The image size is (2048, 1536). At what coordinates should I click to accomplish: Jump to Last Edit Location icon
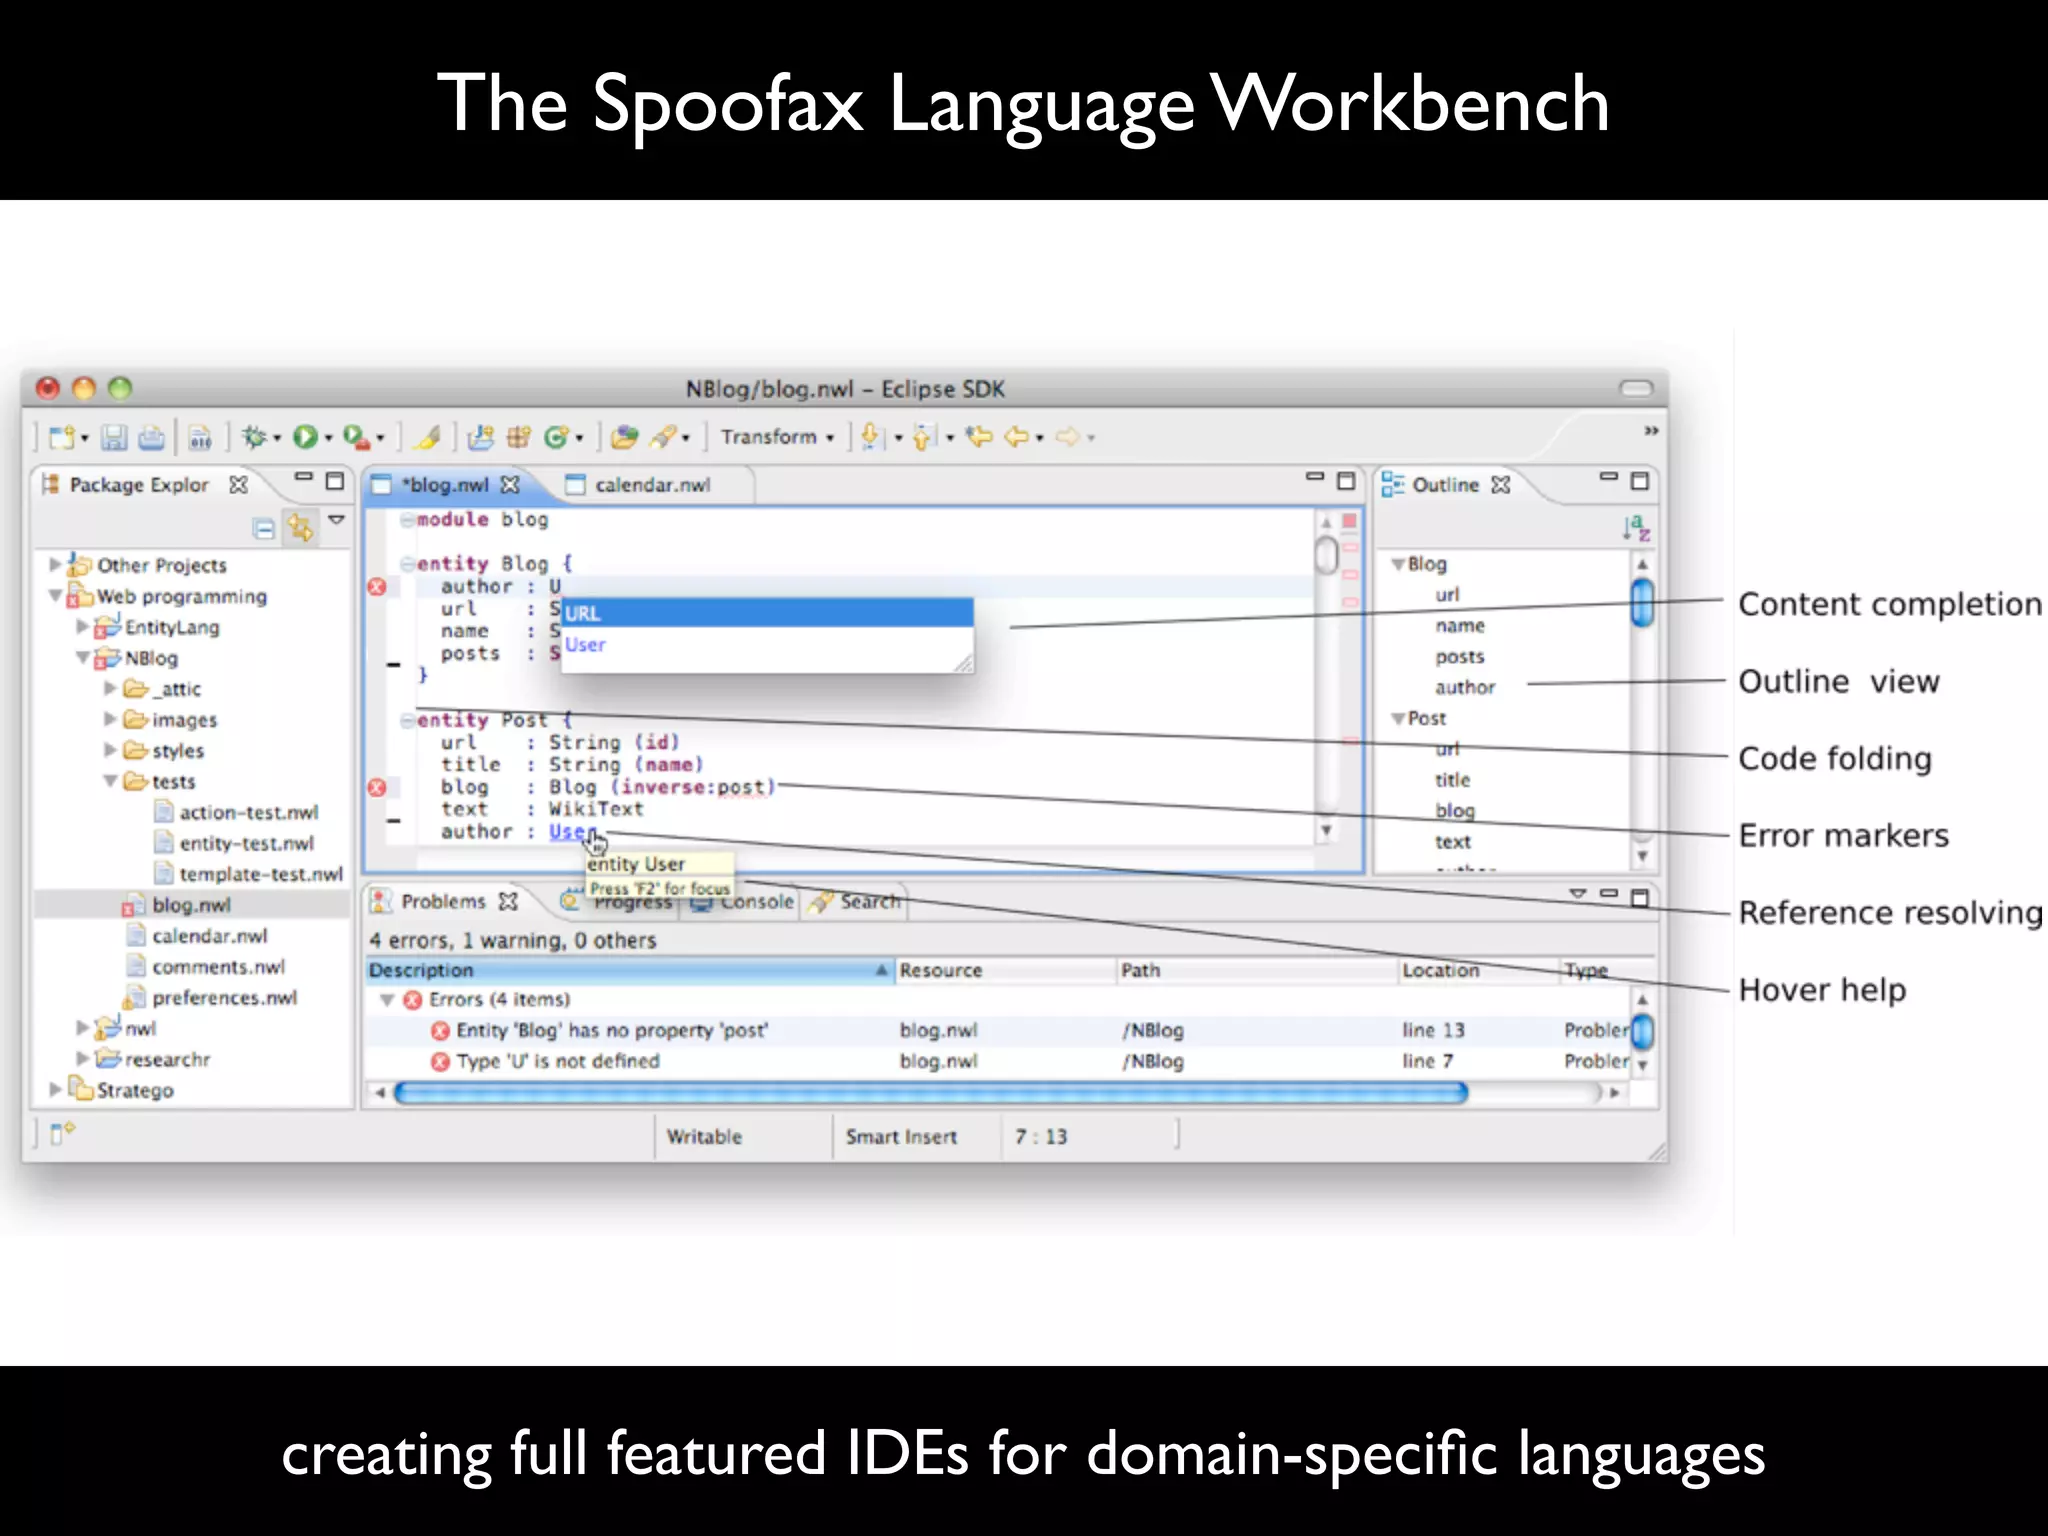pos(979,437)
